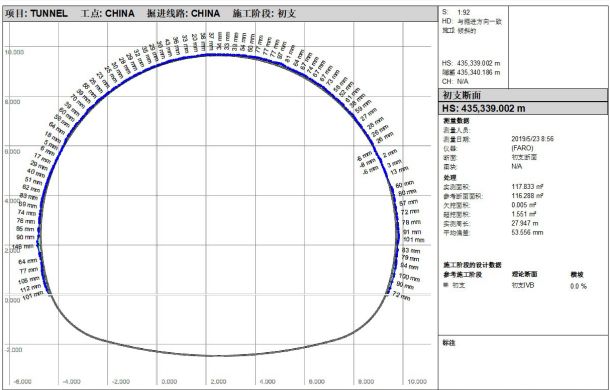Select the 10.000 label on vertical axis
The width and height of the screenshot is (610, 390).
point(14,53)
